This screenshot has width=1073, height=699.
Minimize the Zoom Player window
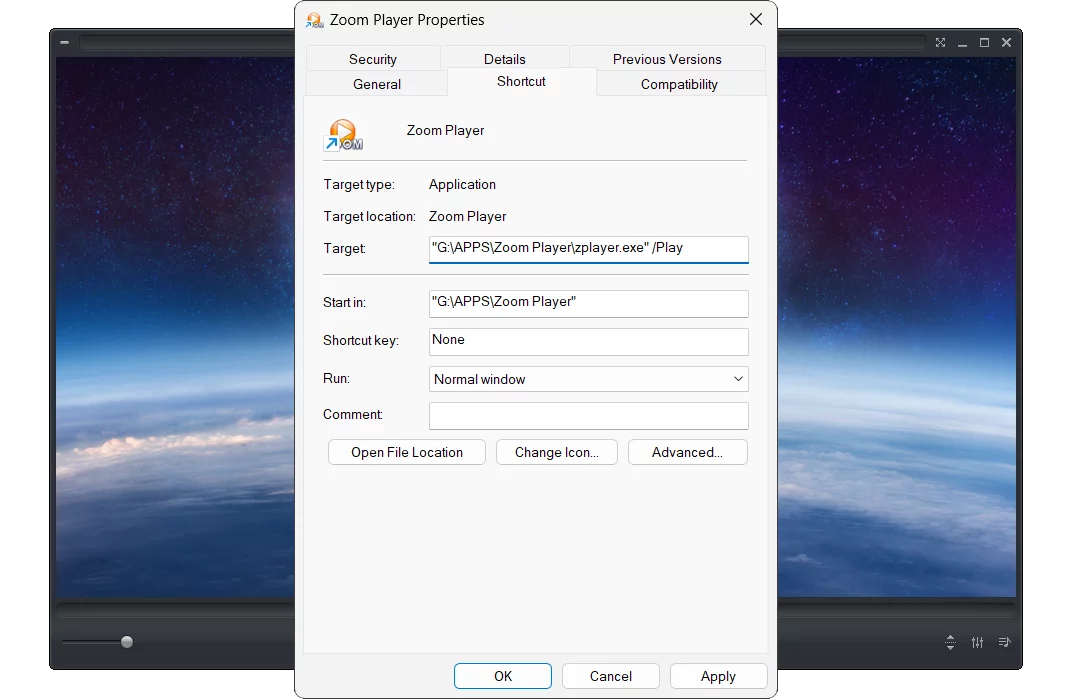962,43
